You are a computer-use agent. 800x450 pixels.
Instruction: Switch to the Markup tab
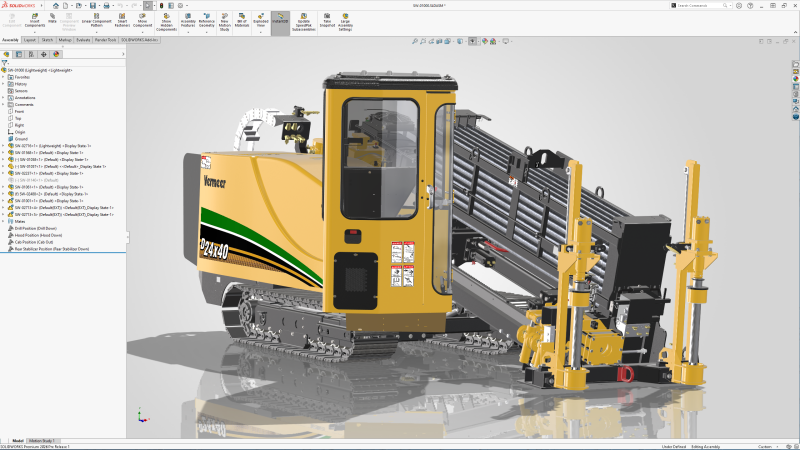tap(65, 40)
